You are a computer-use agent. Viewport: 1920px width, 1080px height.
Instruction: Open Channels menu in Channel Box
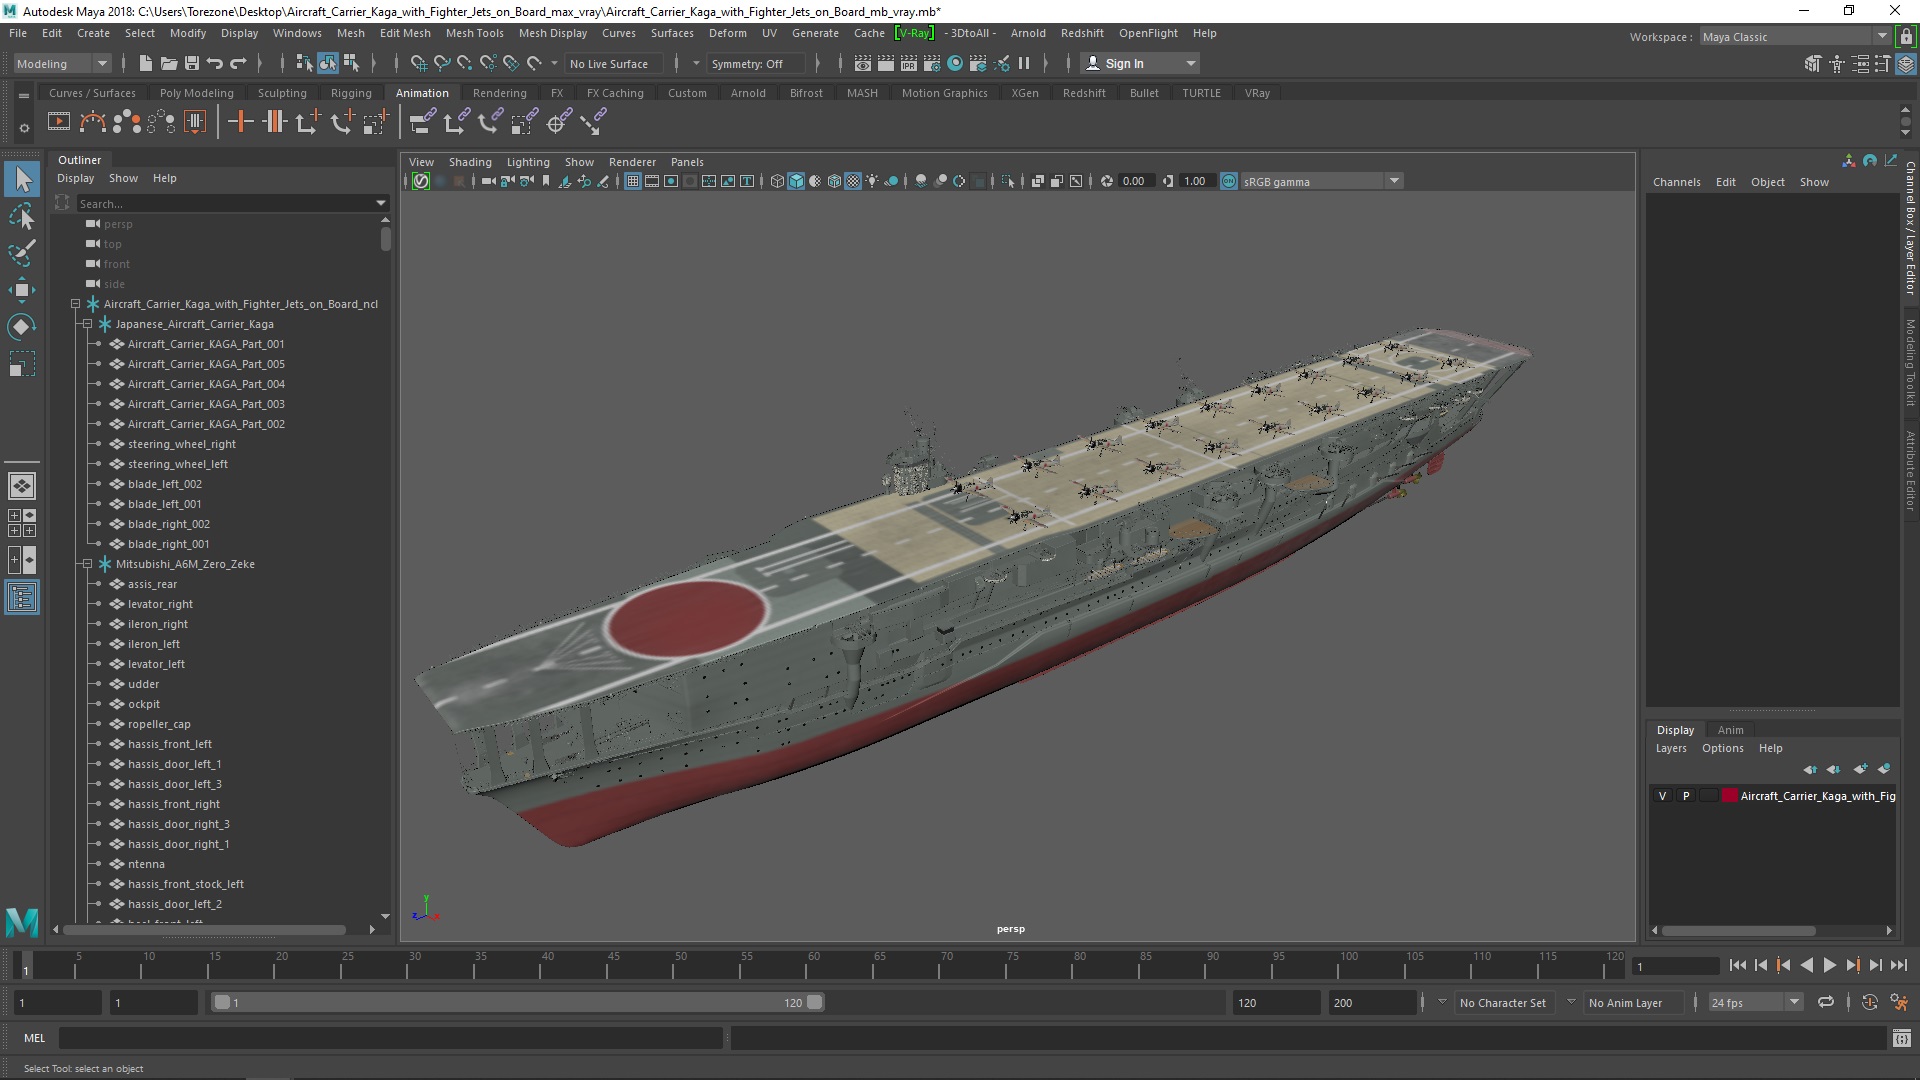tap(1676, 182)
